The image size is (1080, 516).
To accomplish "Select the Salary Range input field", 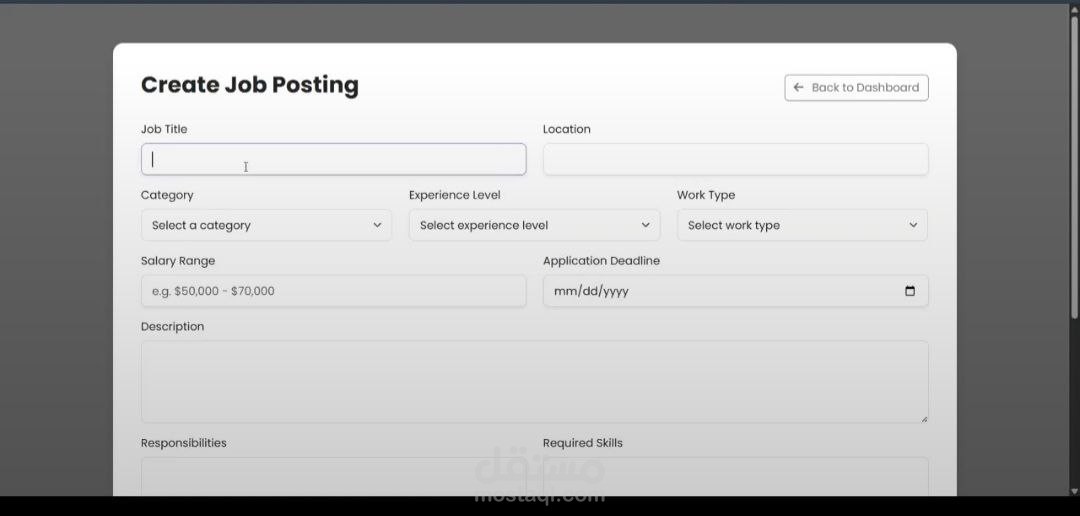I will [x=333, y=291].
